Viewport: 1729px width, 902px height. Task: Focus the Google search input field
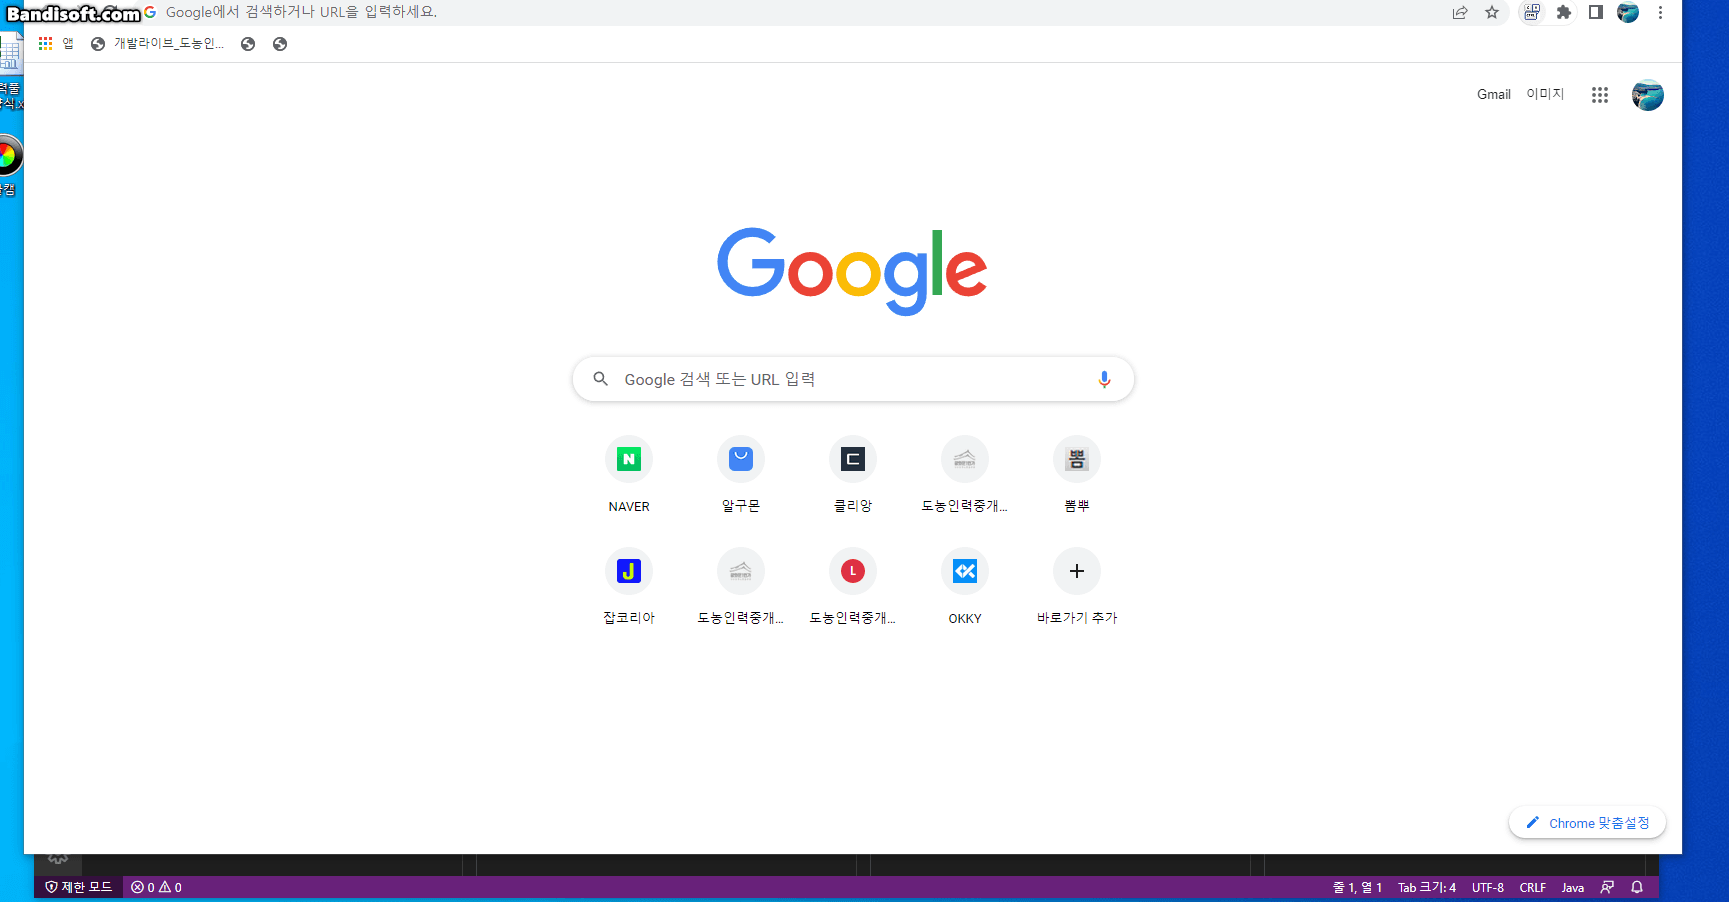click(x=853, y=380)
